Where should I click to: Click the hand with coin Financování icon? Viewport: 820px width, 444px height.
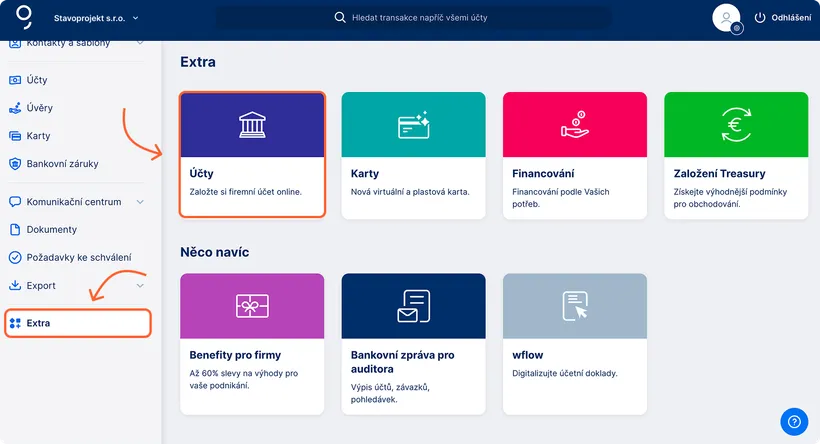point(575,125)
